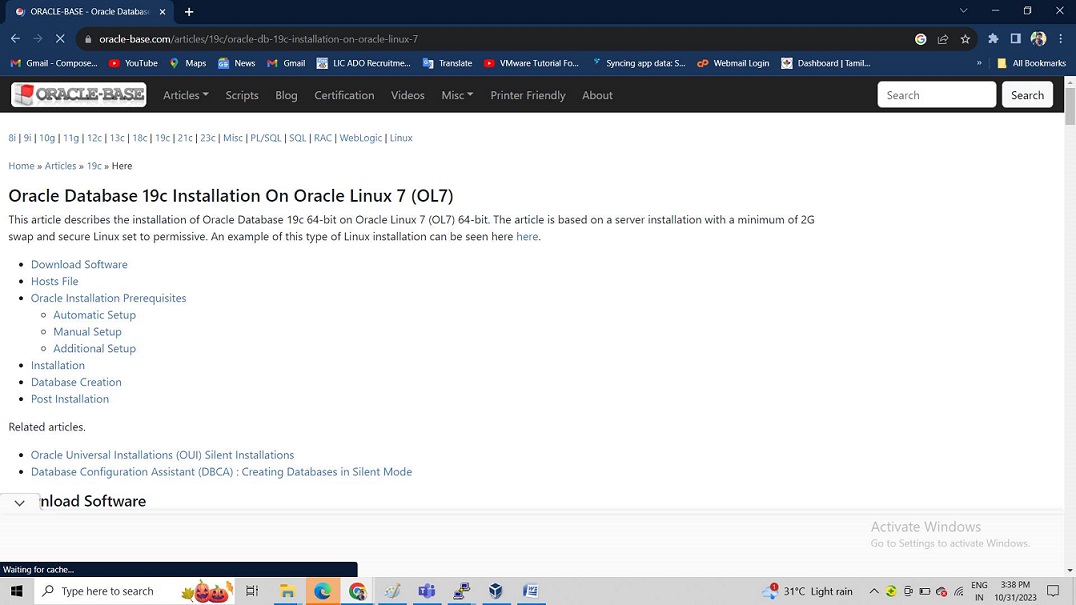
Task: Expand the Misc dropdown menu
Action: tap(457, 95)
